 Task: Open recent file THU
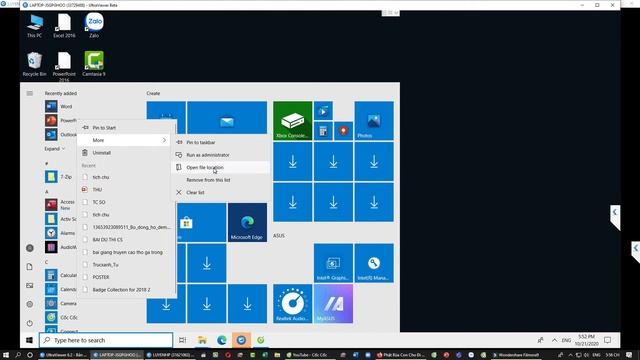pos(123,190)
